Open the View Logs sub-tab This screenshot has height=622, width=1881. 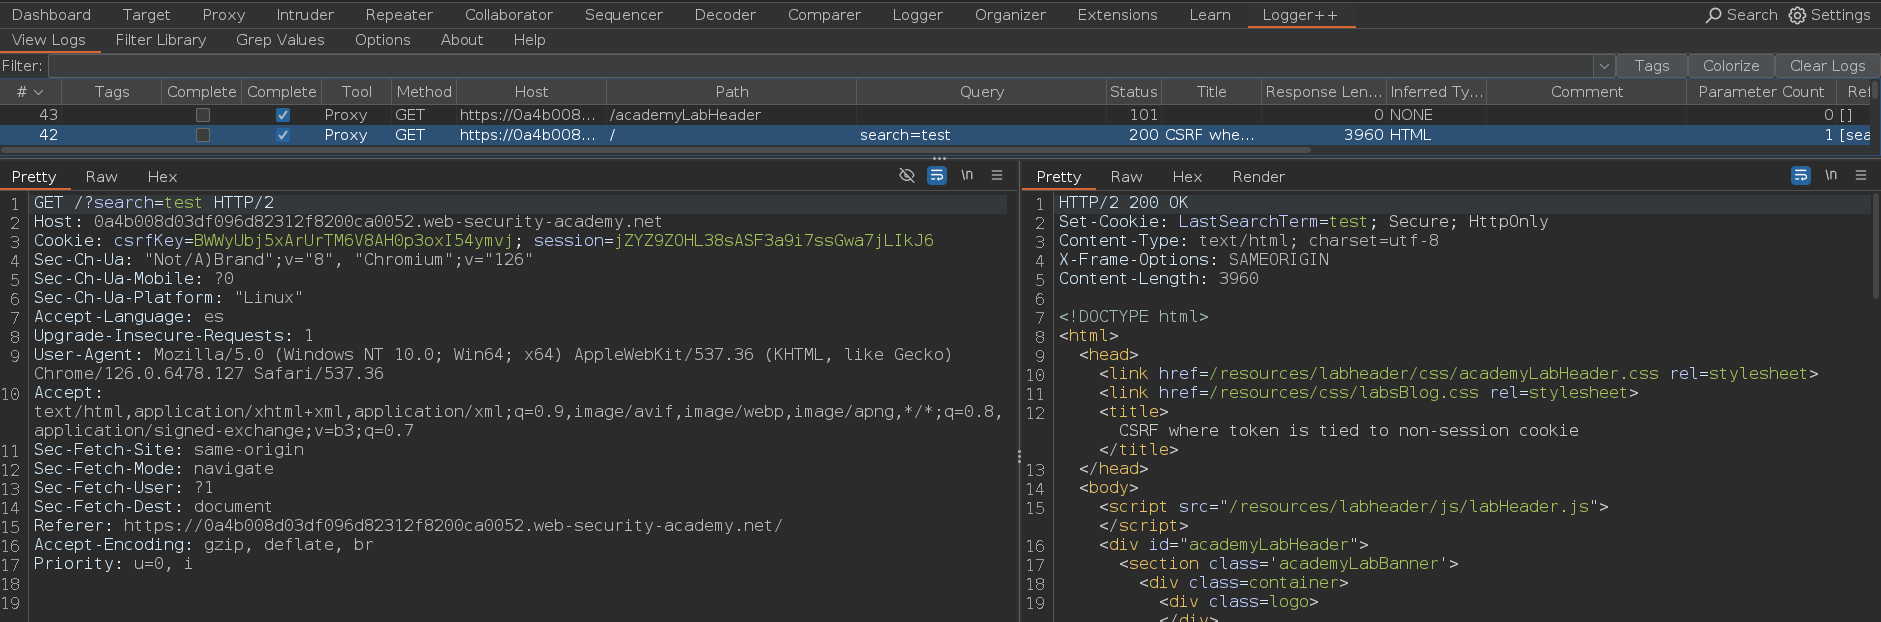(49, 40)
